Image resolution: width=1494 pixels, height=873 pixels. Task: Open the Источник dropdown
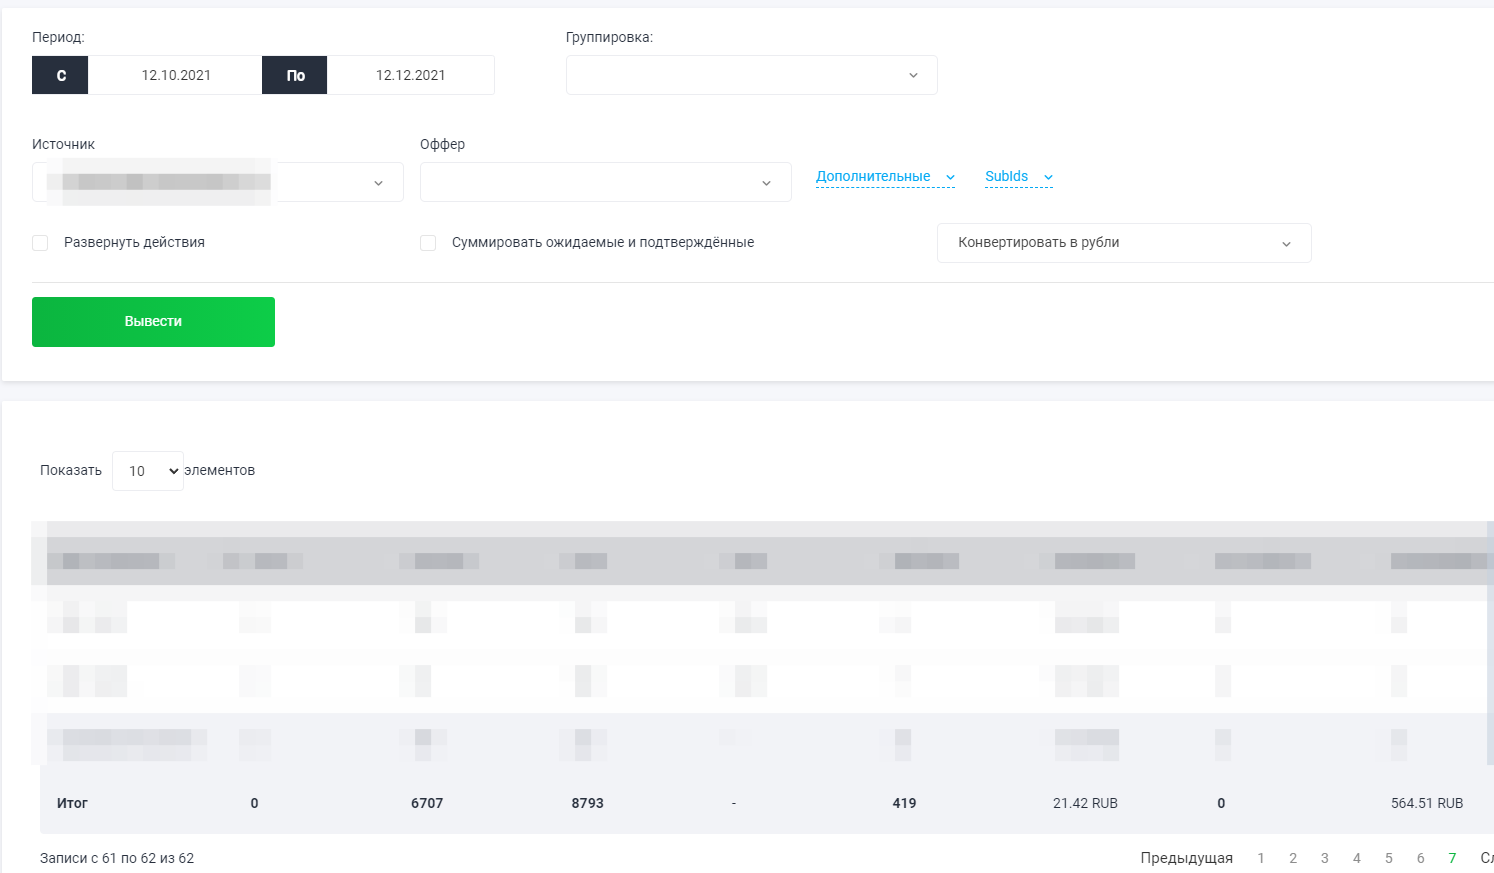click(x=218, y=182)
